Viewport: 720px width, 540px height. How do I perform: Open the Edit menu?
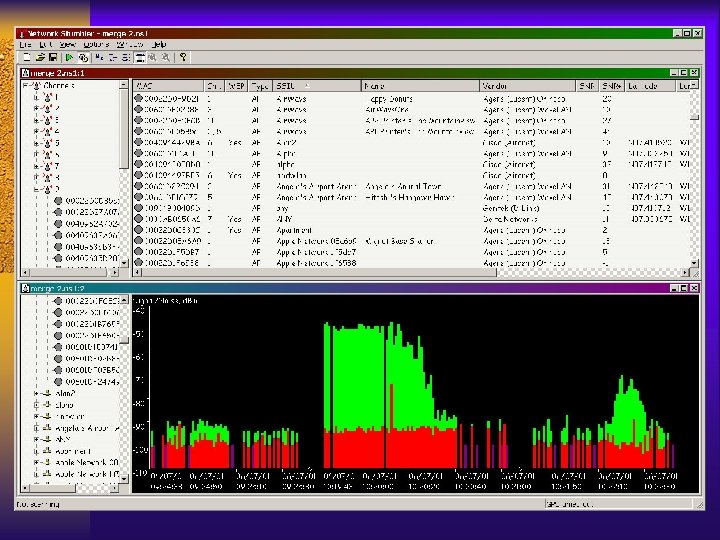pos(45,45)
